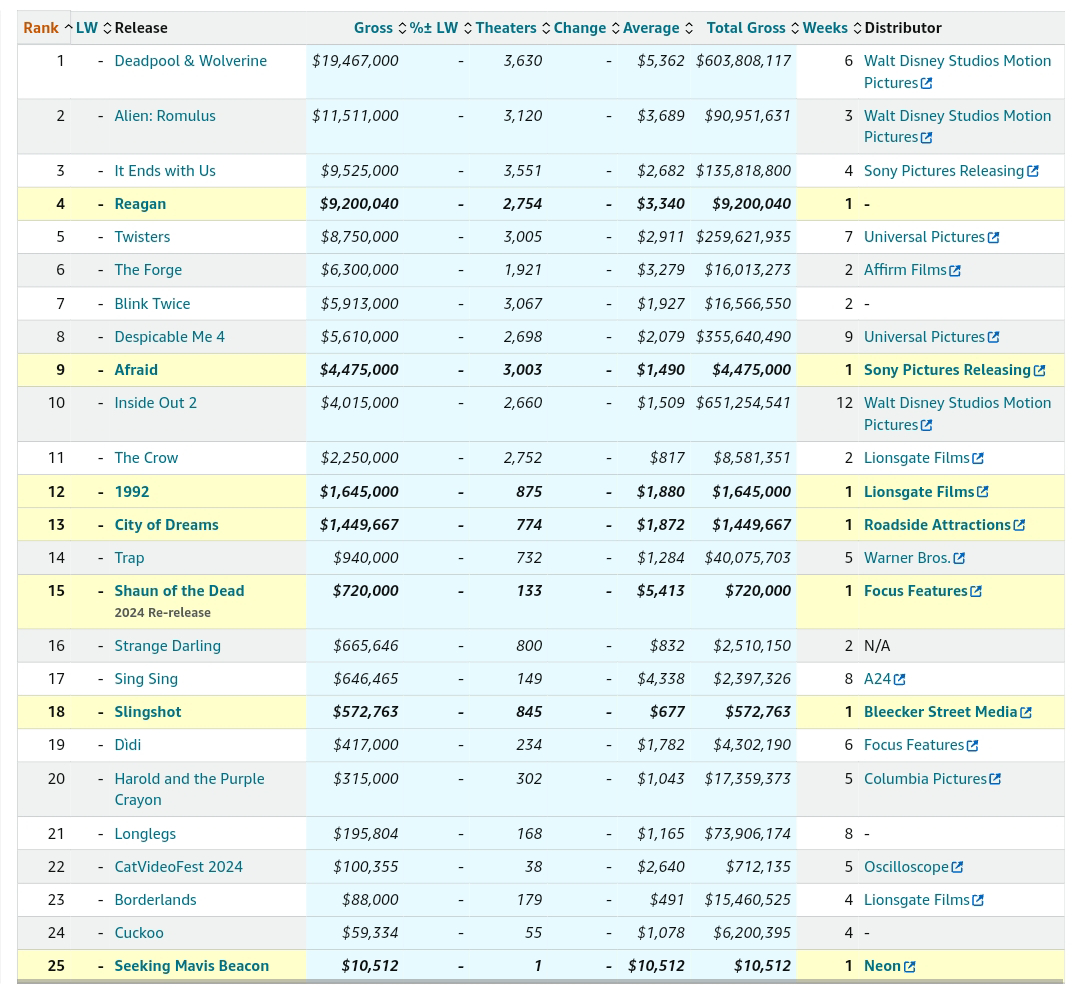
Task: Click external link icon in Deadpool & Wolverine row
Action: [x=926, y=83]
